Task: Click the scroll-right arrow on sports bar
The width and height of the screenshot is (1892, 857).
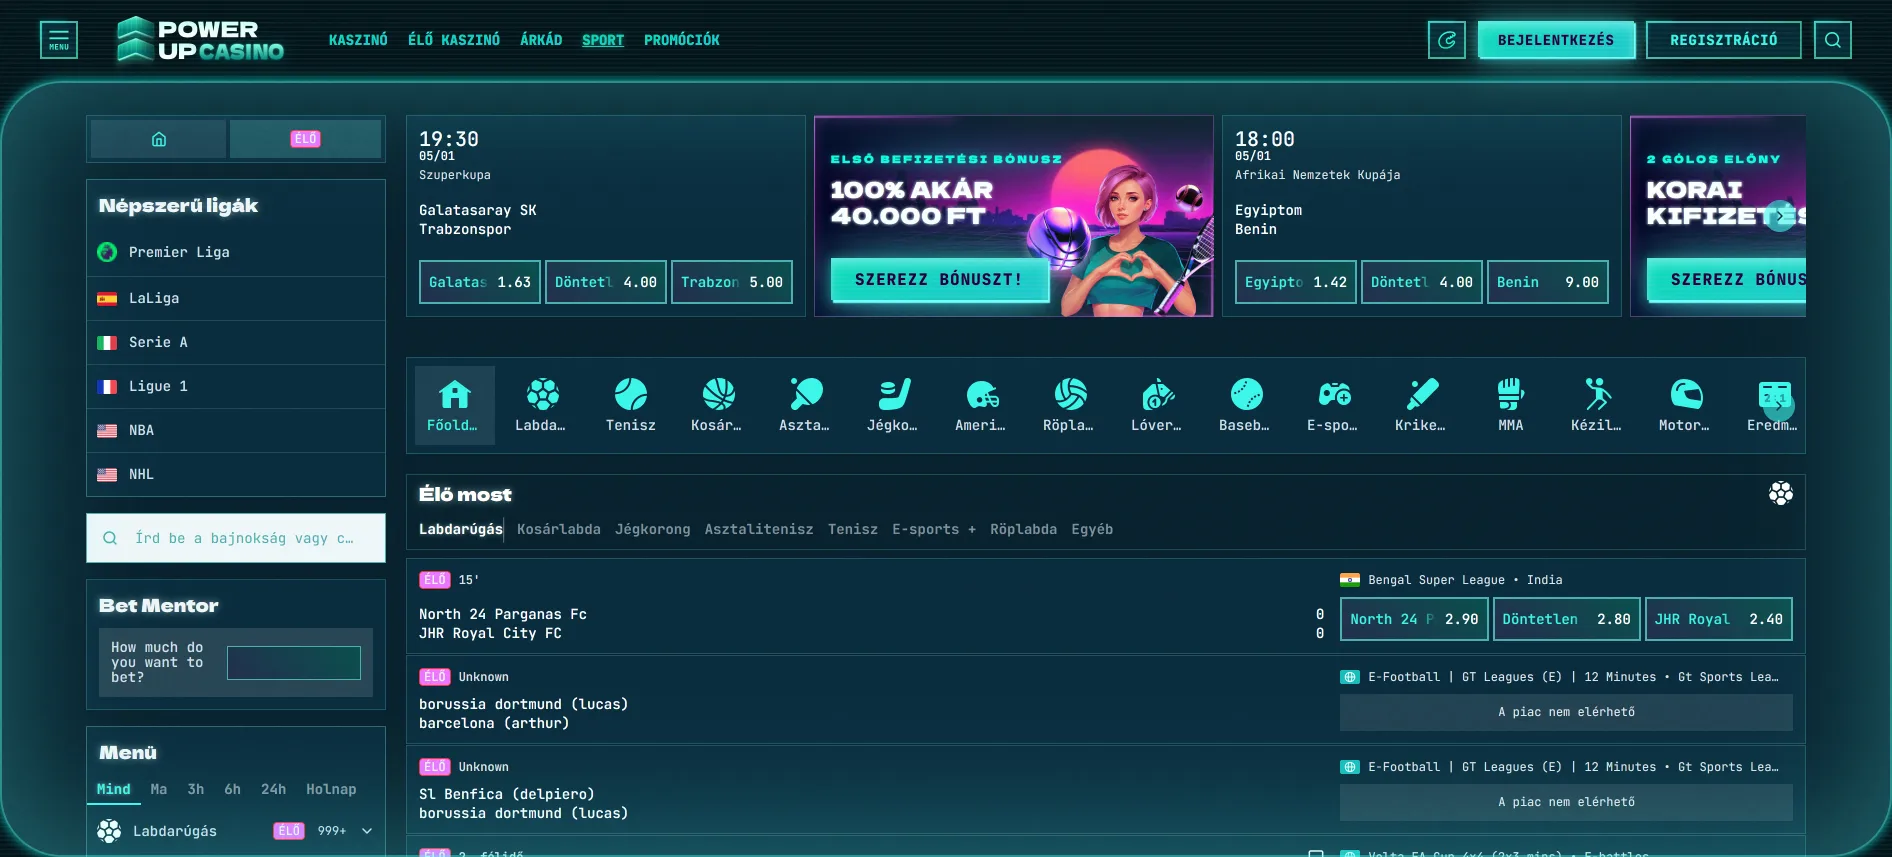Action: 1779,405
